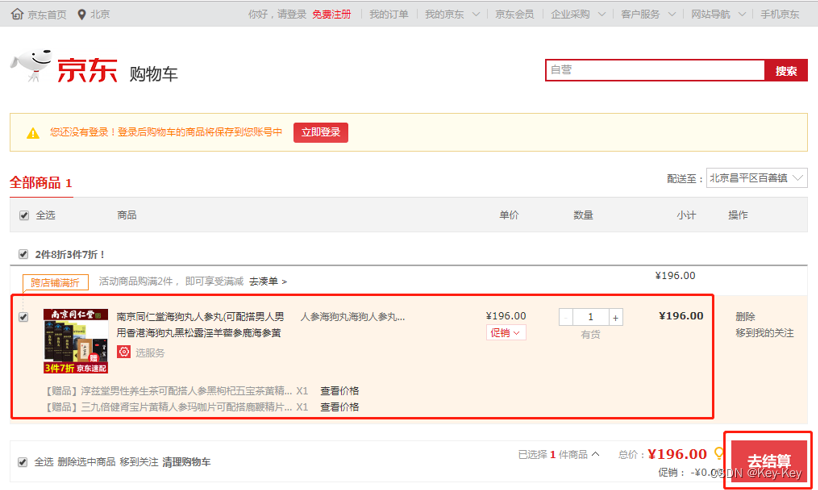818x490 pixels.
Task: Click the 请登录 link
Action: pos(292,15)
